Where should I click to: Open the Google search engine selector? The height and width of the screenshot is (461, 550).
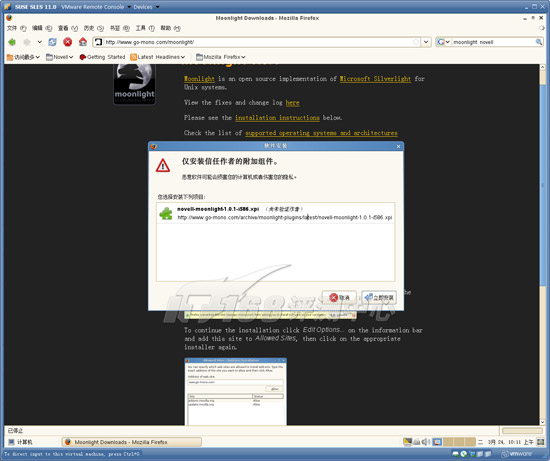[x=443, y=42]
